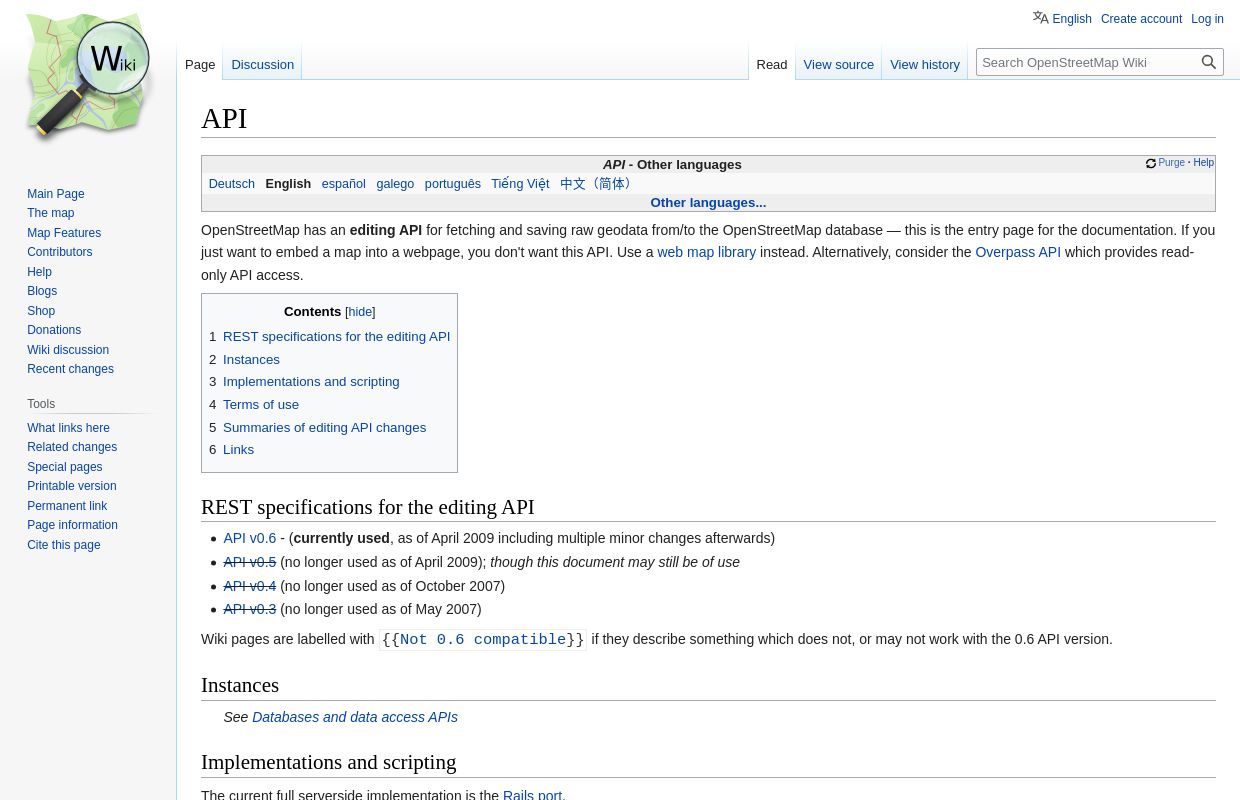Open the web map library link

point(706,252)
